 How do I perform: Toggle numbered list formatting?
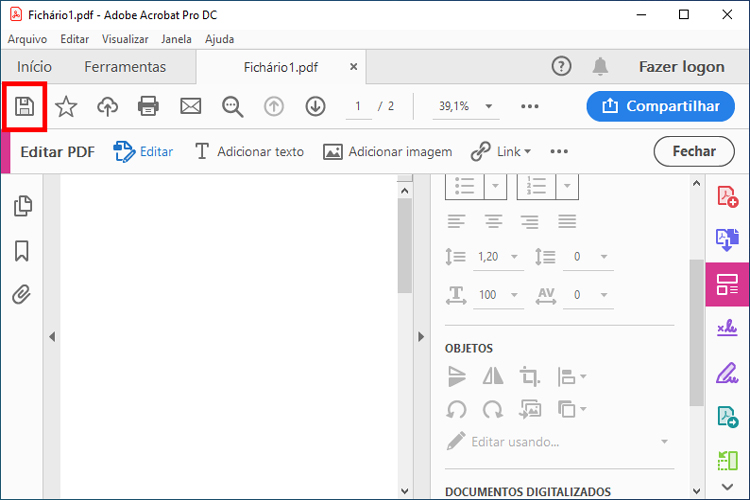point(536,186)
